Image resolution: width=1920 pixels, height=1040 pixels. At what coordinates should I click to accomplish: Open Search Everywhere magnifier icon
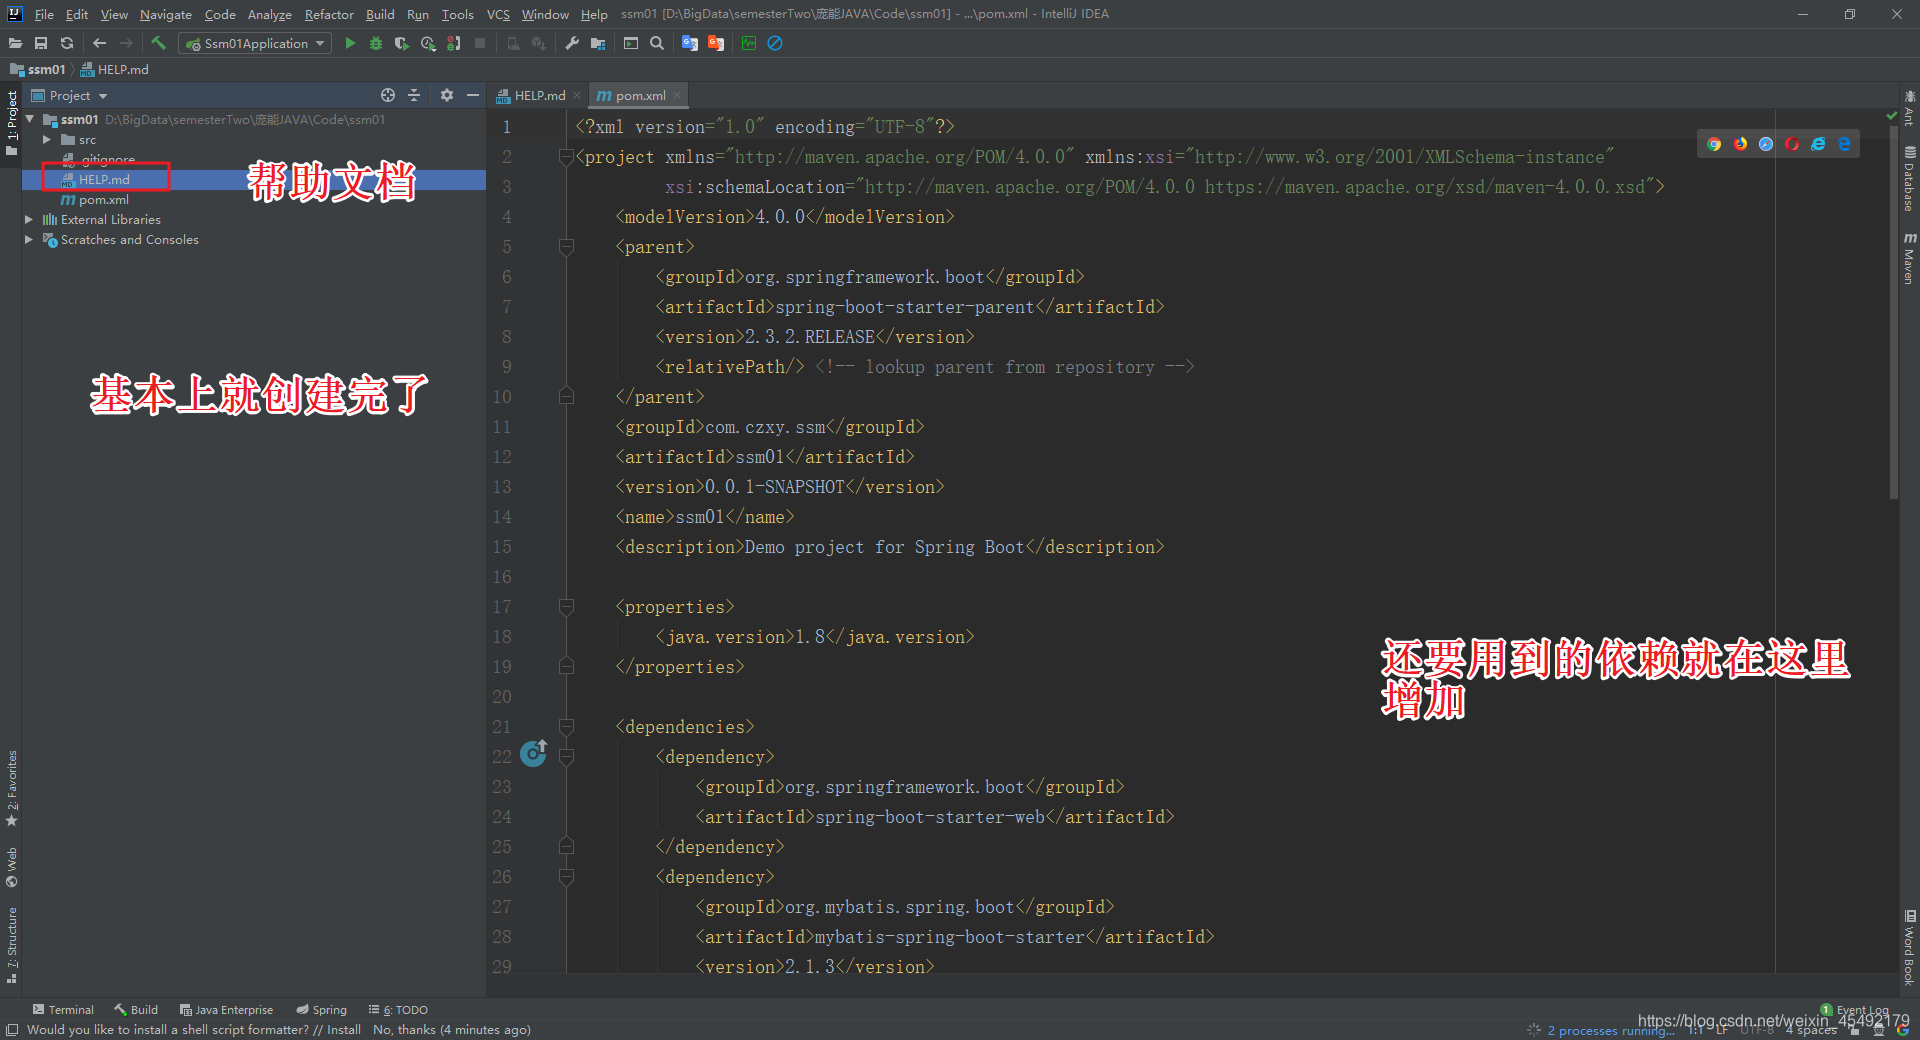point(657,43)
